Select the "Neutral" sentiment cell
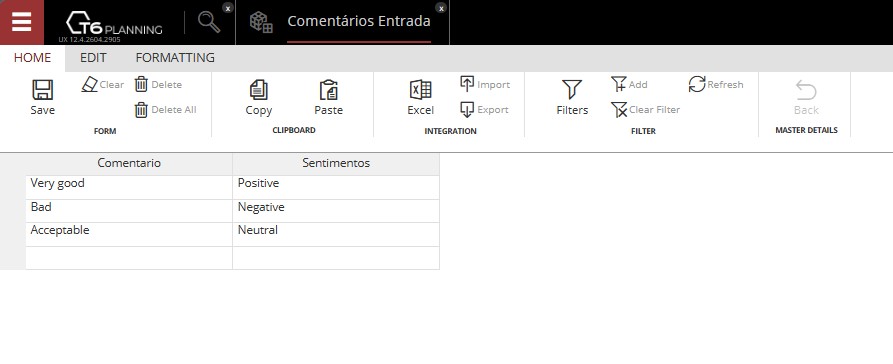The image size is (893, 364). pyautogui.click(x=336, y=234)
